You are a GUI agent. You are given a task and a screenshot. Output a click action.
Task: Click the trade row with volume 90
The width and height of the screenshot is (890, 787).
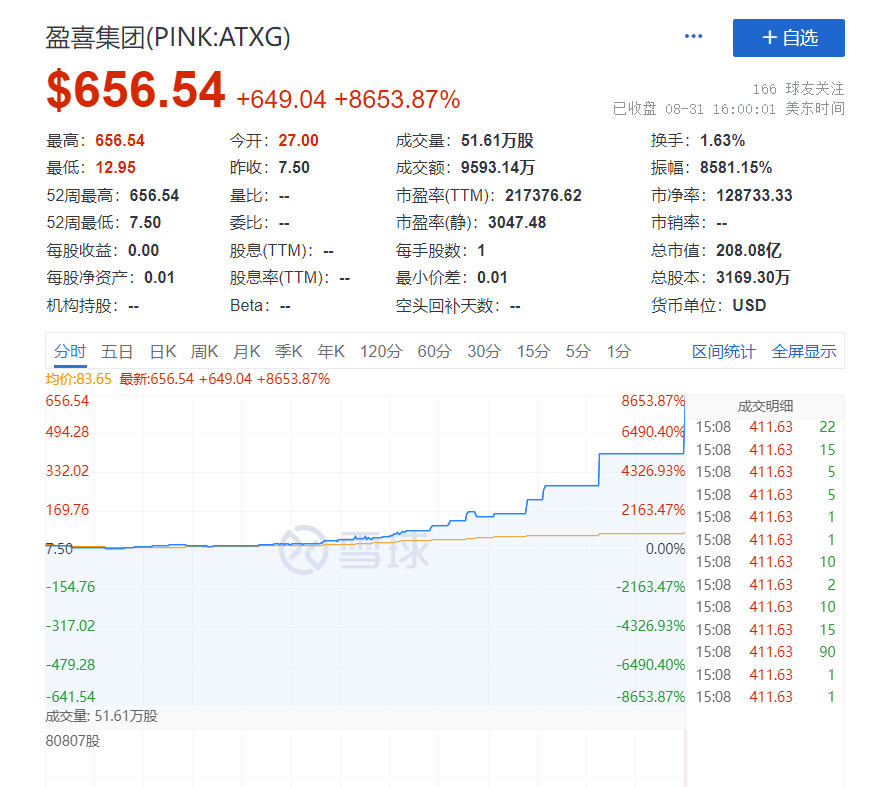point(765,652)
